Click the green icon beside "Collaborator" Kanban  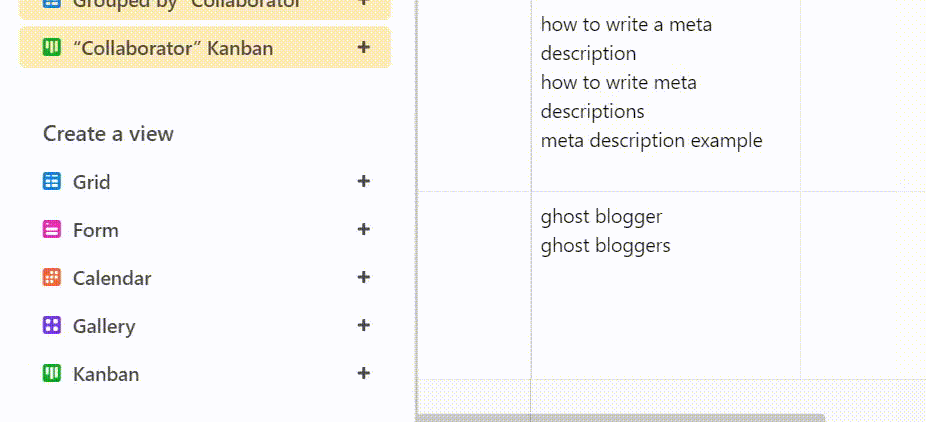click(52, 47)
